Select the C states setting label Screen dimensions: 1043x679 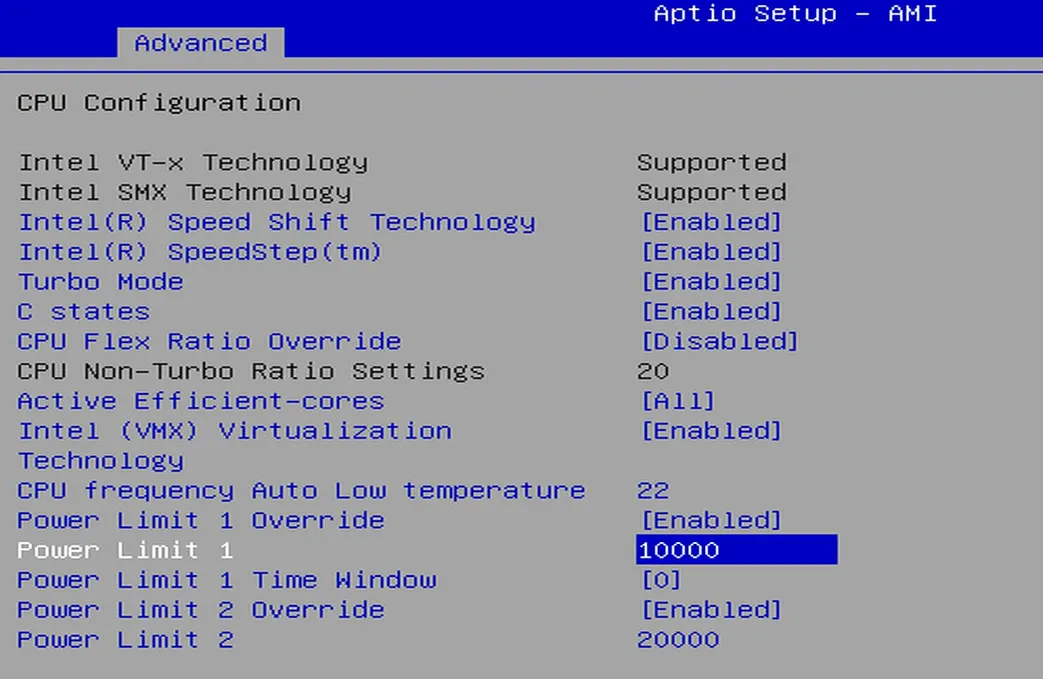[83, 312]
